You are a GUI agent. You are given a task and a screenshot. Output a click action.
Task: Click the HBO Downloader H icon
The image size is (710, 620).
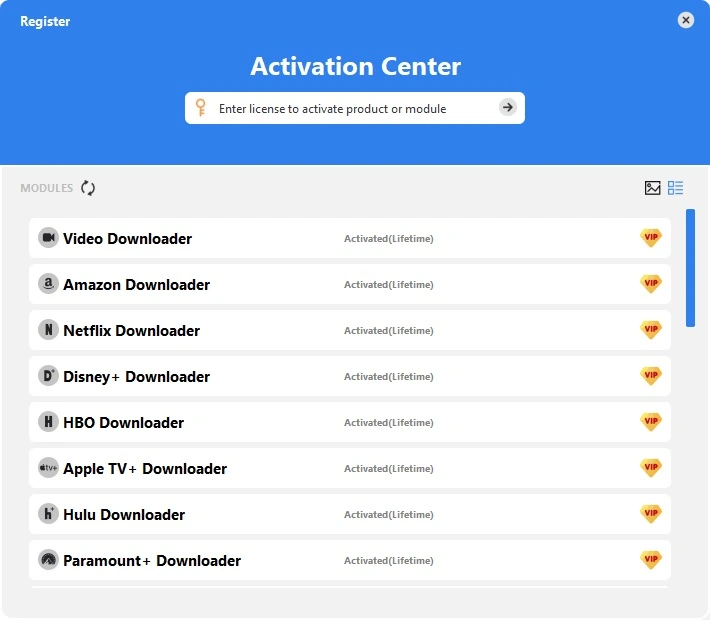[x=48, y=422]
